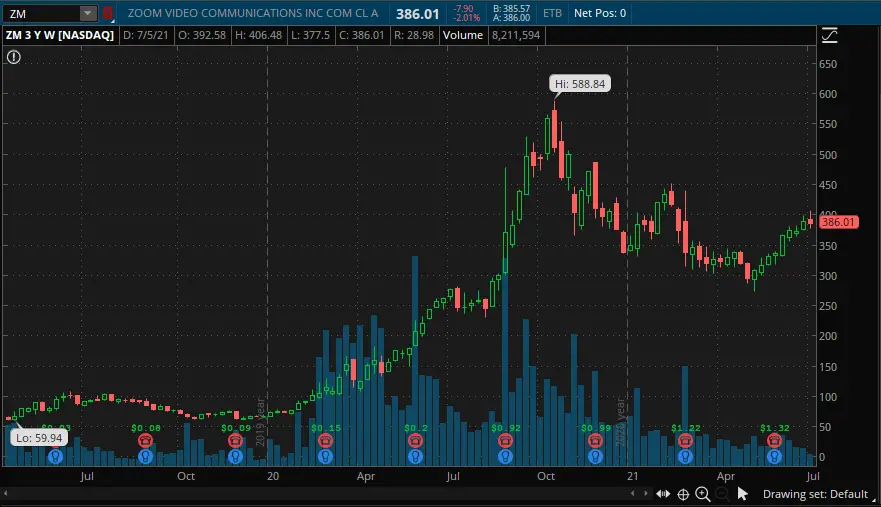Click the ETB label in the header
The height and width of the screenshot is (507, 881).
pos(552,13)
